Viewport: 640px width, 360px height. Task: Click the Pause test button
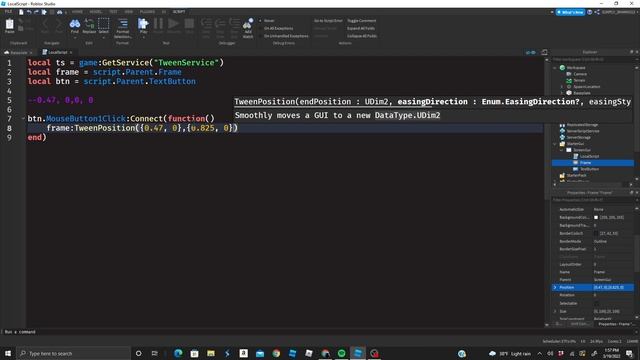(x=158, y=25)
